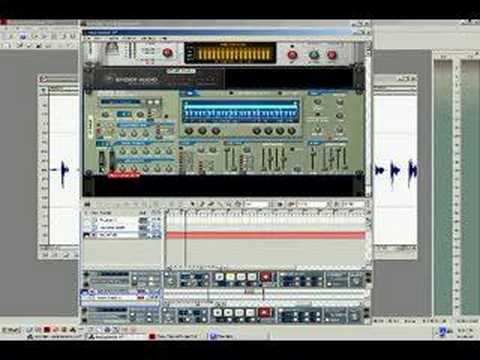Click the rewind button in upper transport panel

click(x=241, y=277)
